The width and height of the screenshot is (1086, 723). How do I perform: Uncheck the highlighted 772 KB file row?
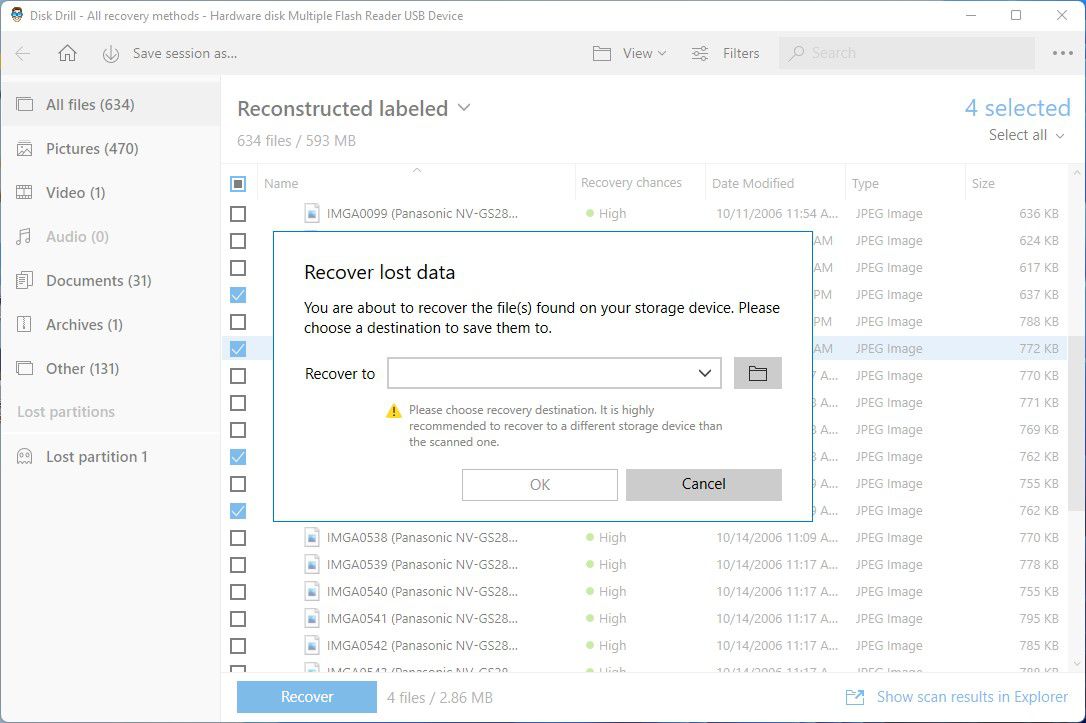pos(238,348)
